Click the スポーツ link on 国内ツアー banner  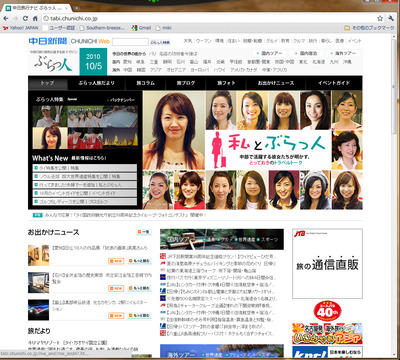[269, 240]
